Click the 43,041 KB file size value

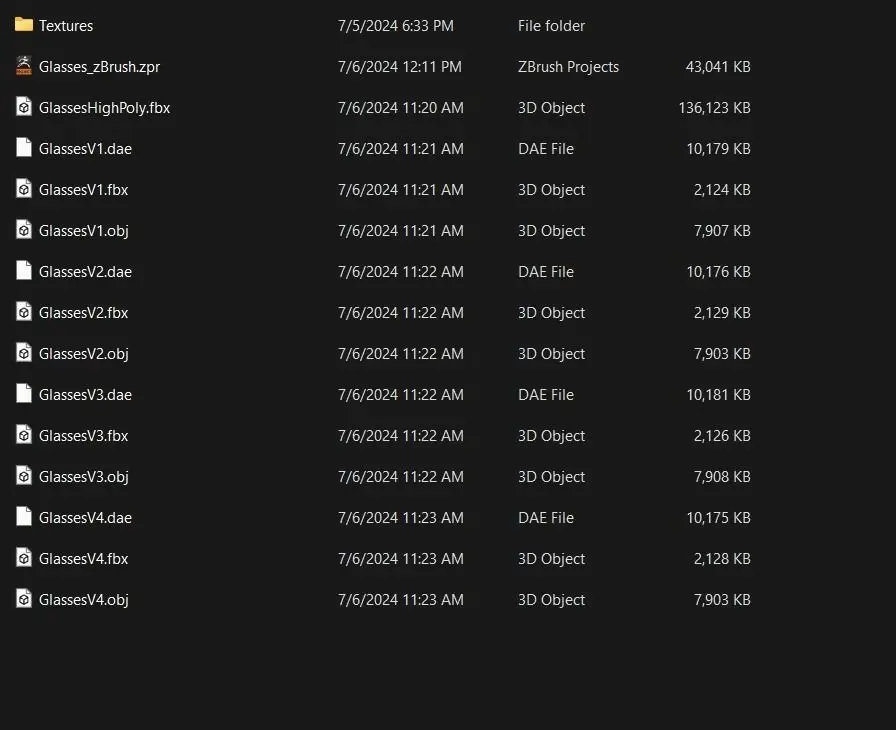point(718,66)
